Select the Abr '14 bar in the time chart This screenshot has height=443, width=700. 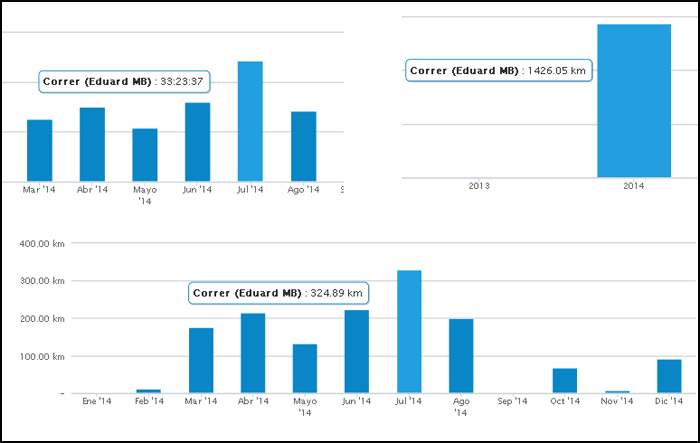92,144
